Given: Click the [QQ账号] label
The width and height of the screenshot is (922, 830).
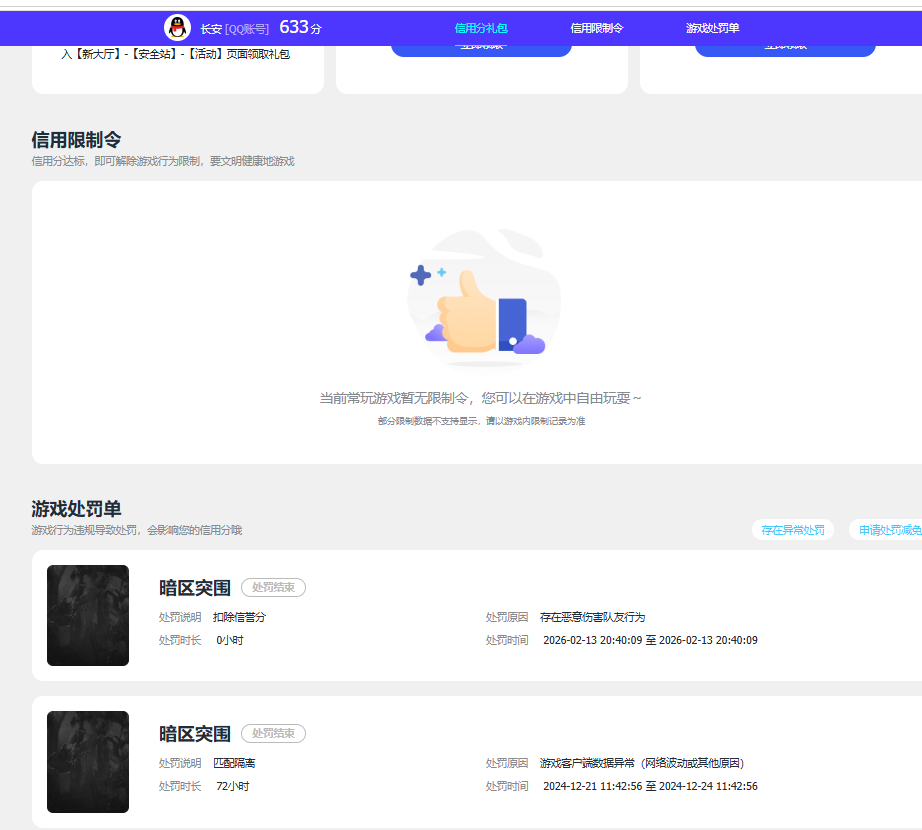Looking at the screenshot, I should [x=247, y=29].
